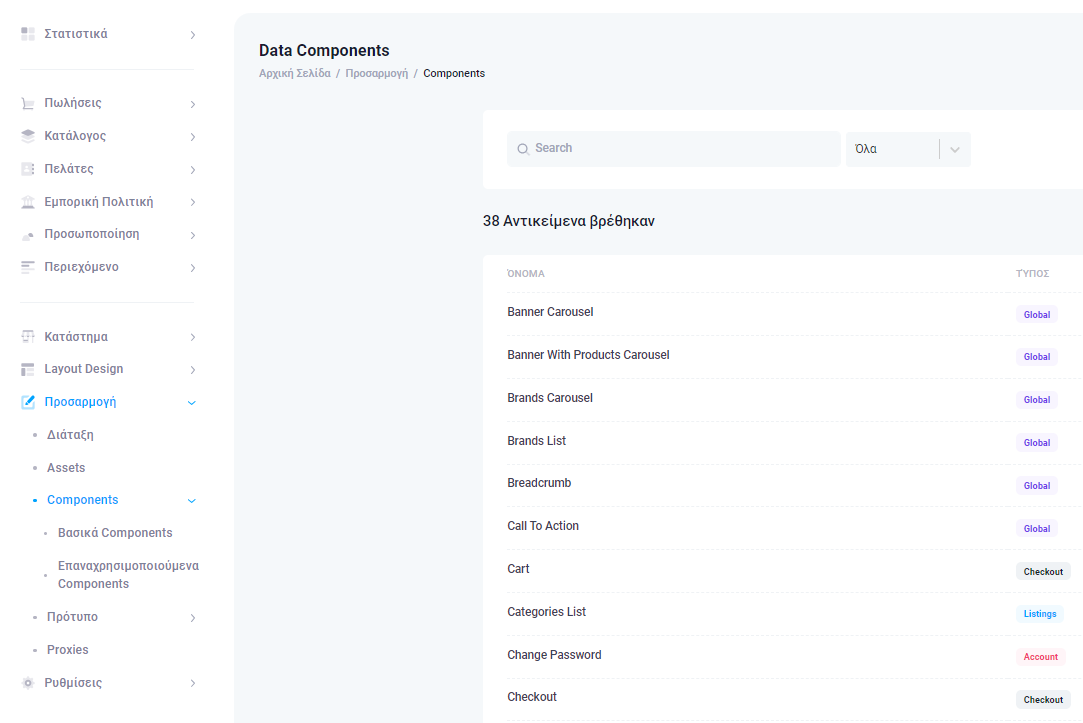Screen dimensions: 1083x723
Task: Click the Κατάλογος layers icon
Action: [28, 136]
